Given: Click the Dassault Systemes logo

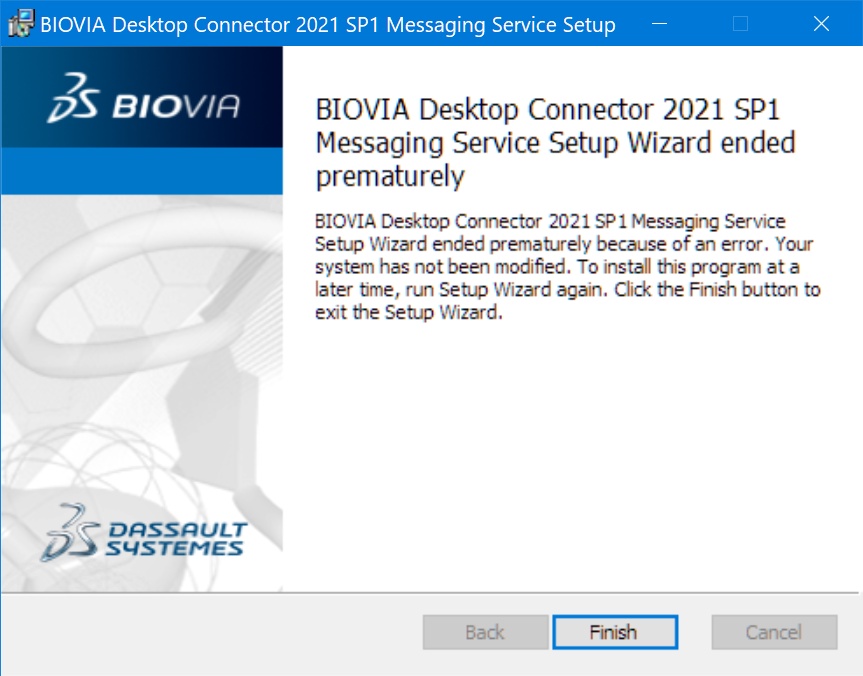Looking at the screenshot, I should (x=144, y=533).
